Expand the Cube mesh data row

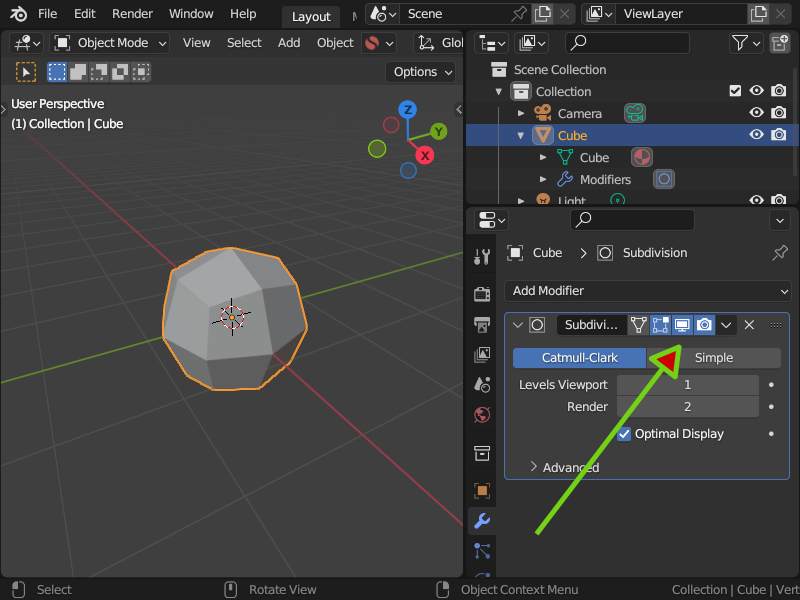(x=543, y=157)
